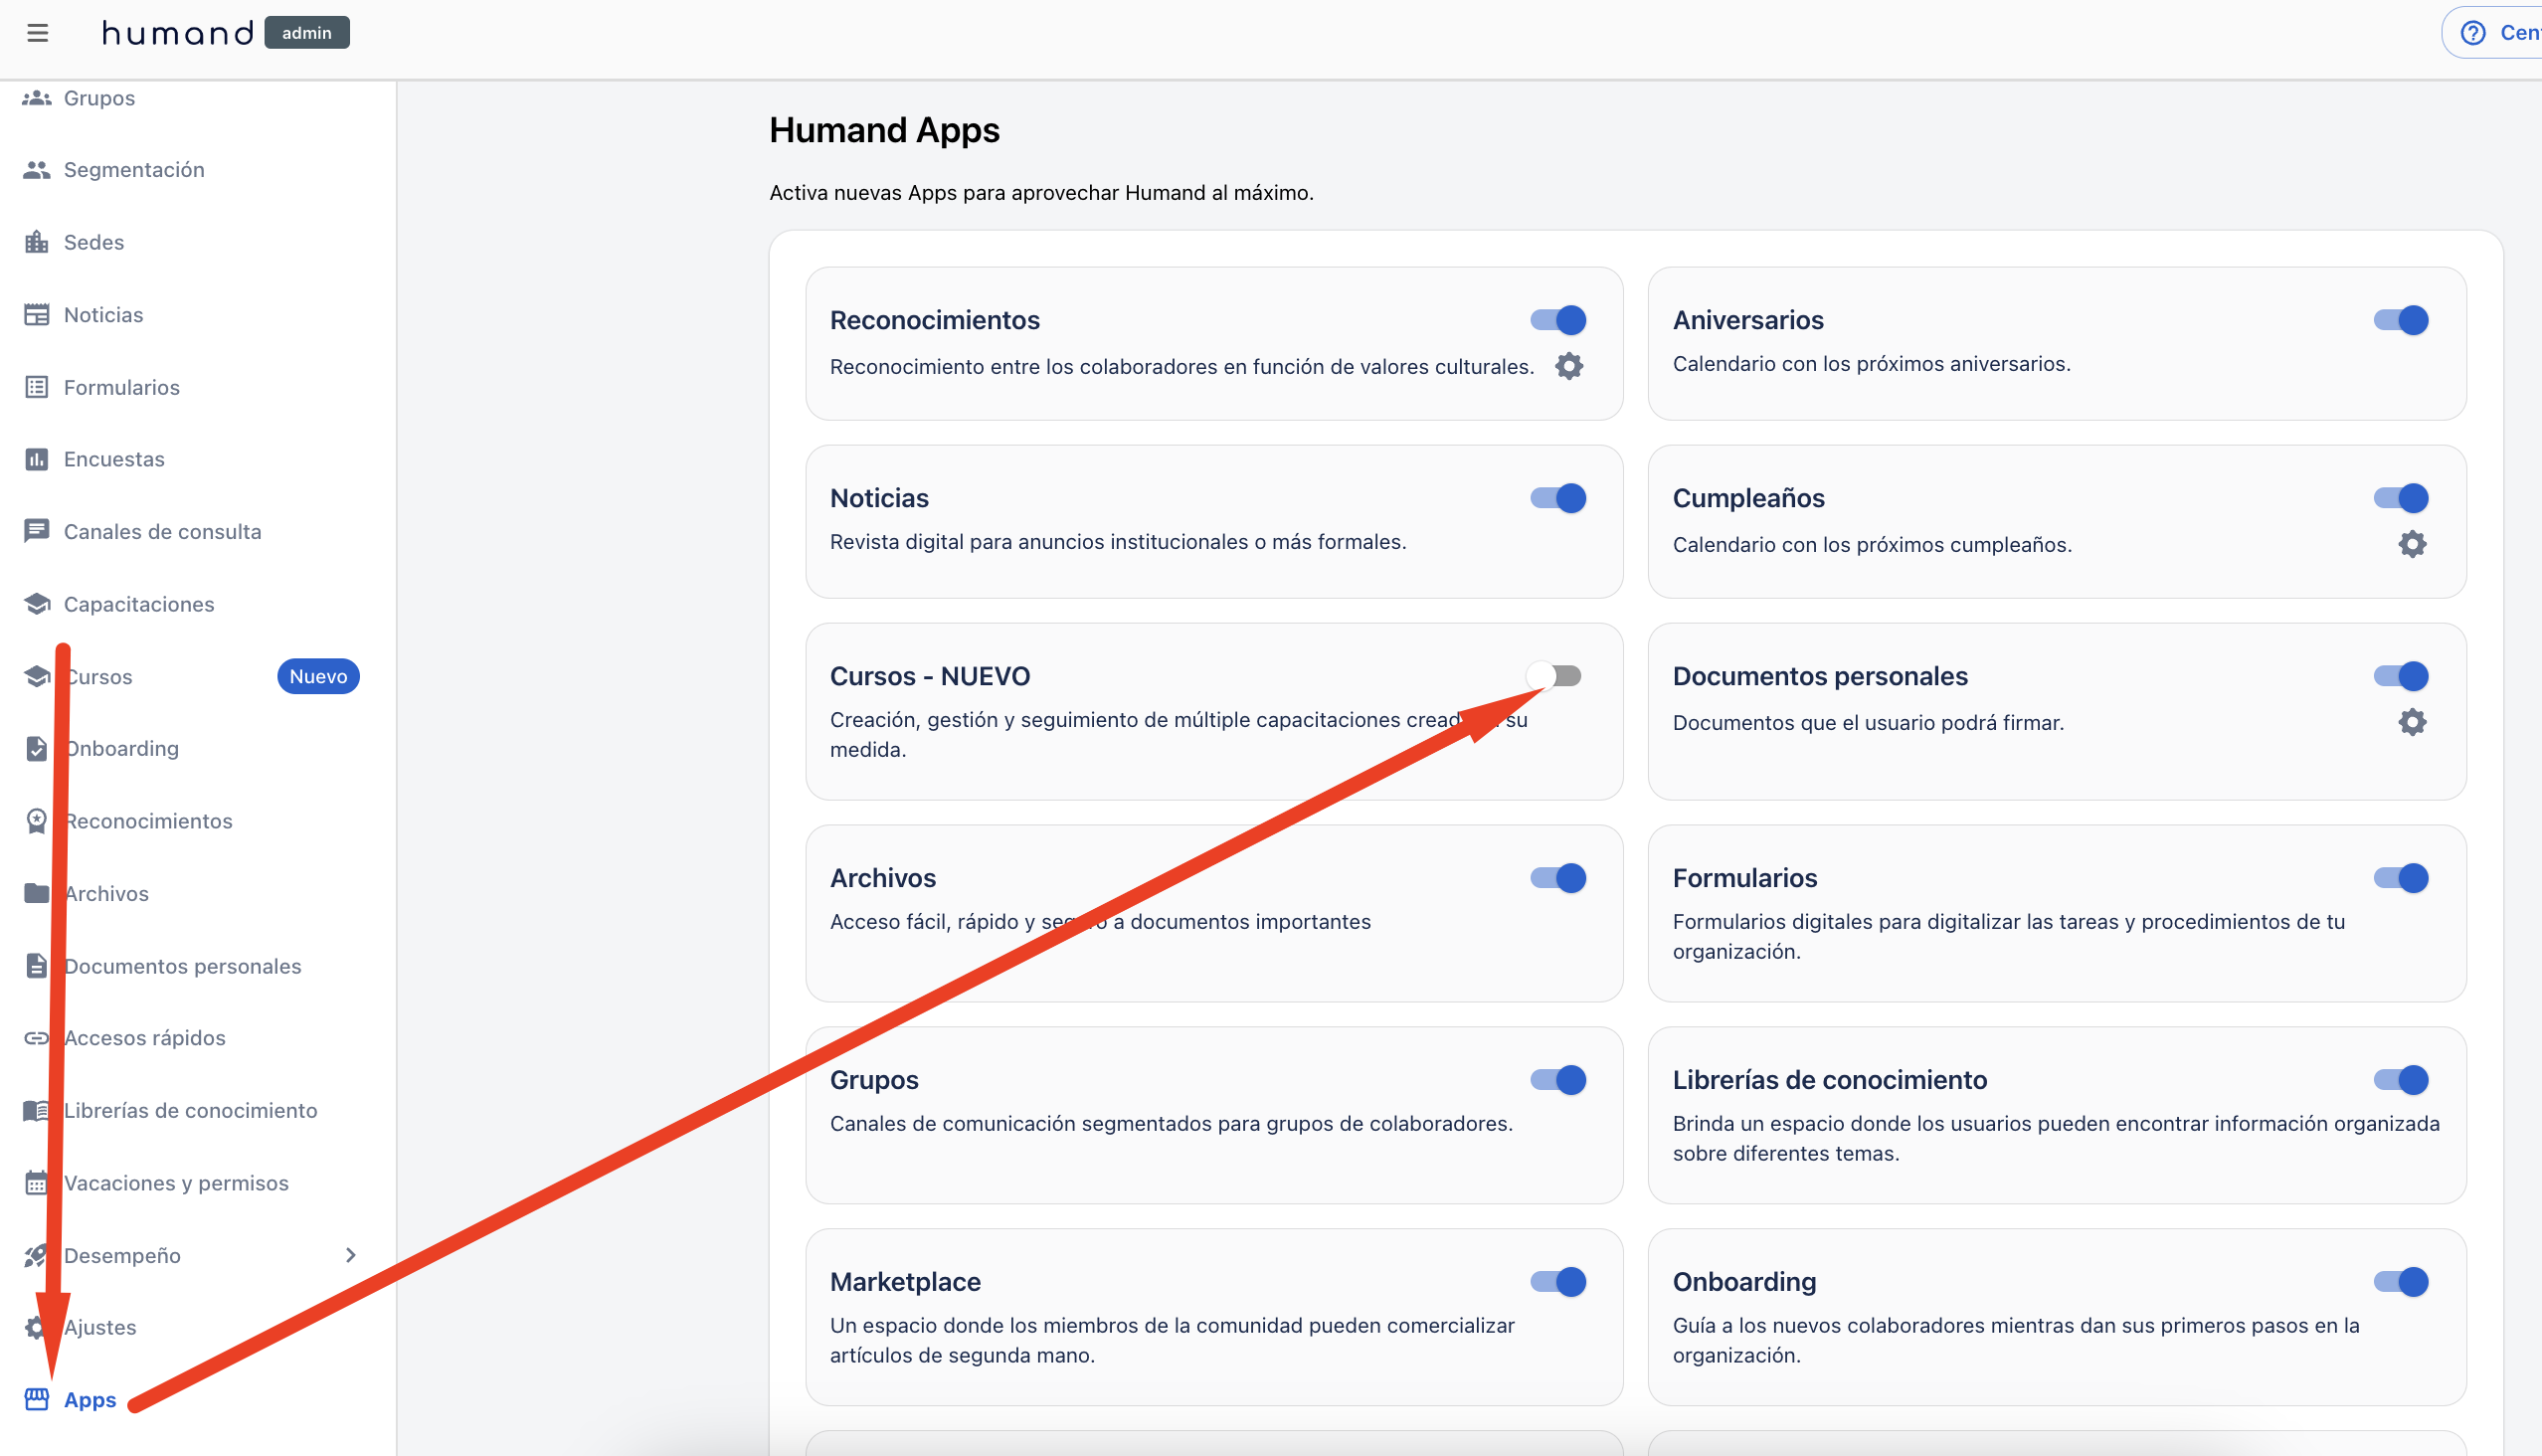Open Documentos personales gear icon
The width and height of the screenshot is (2542, 1456).
pyautogui.click(x=2411, y=722)
